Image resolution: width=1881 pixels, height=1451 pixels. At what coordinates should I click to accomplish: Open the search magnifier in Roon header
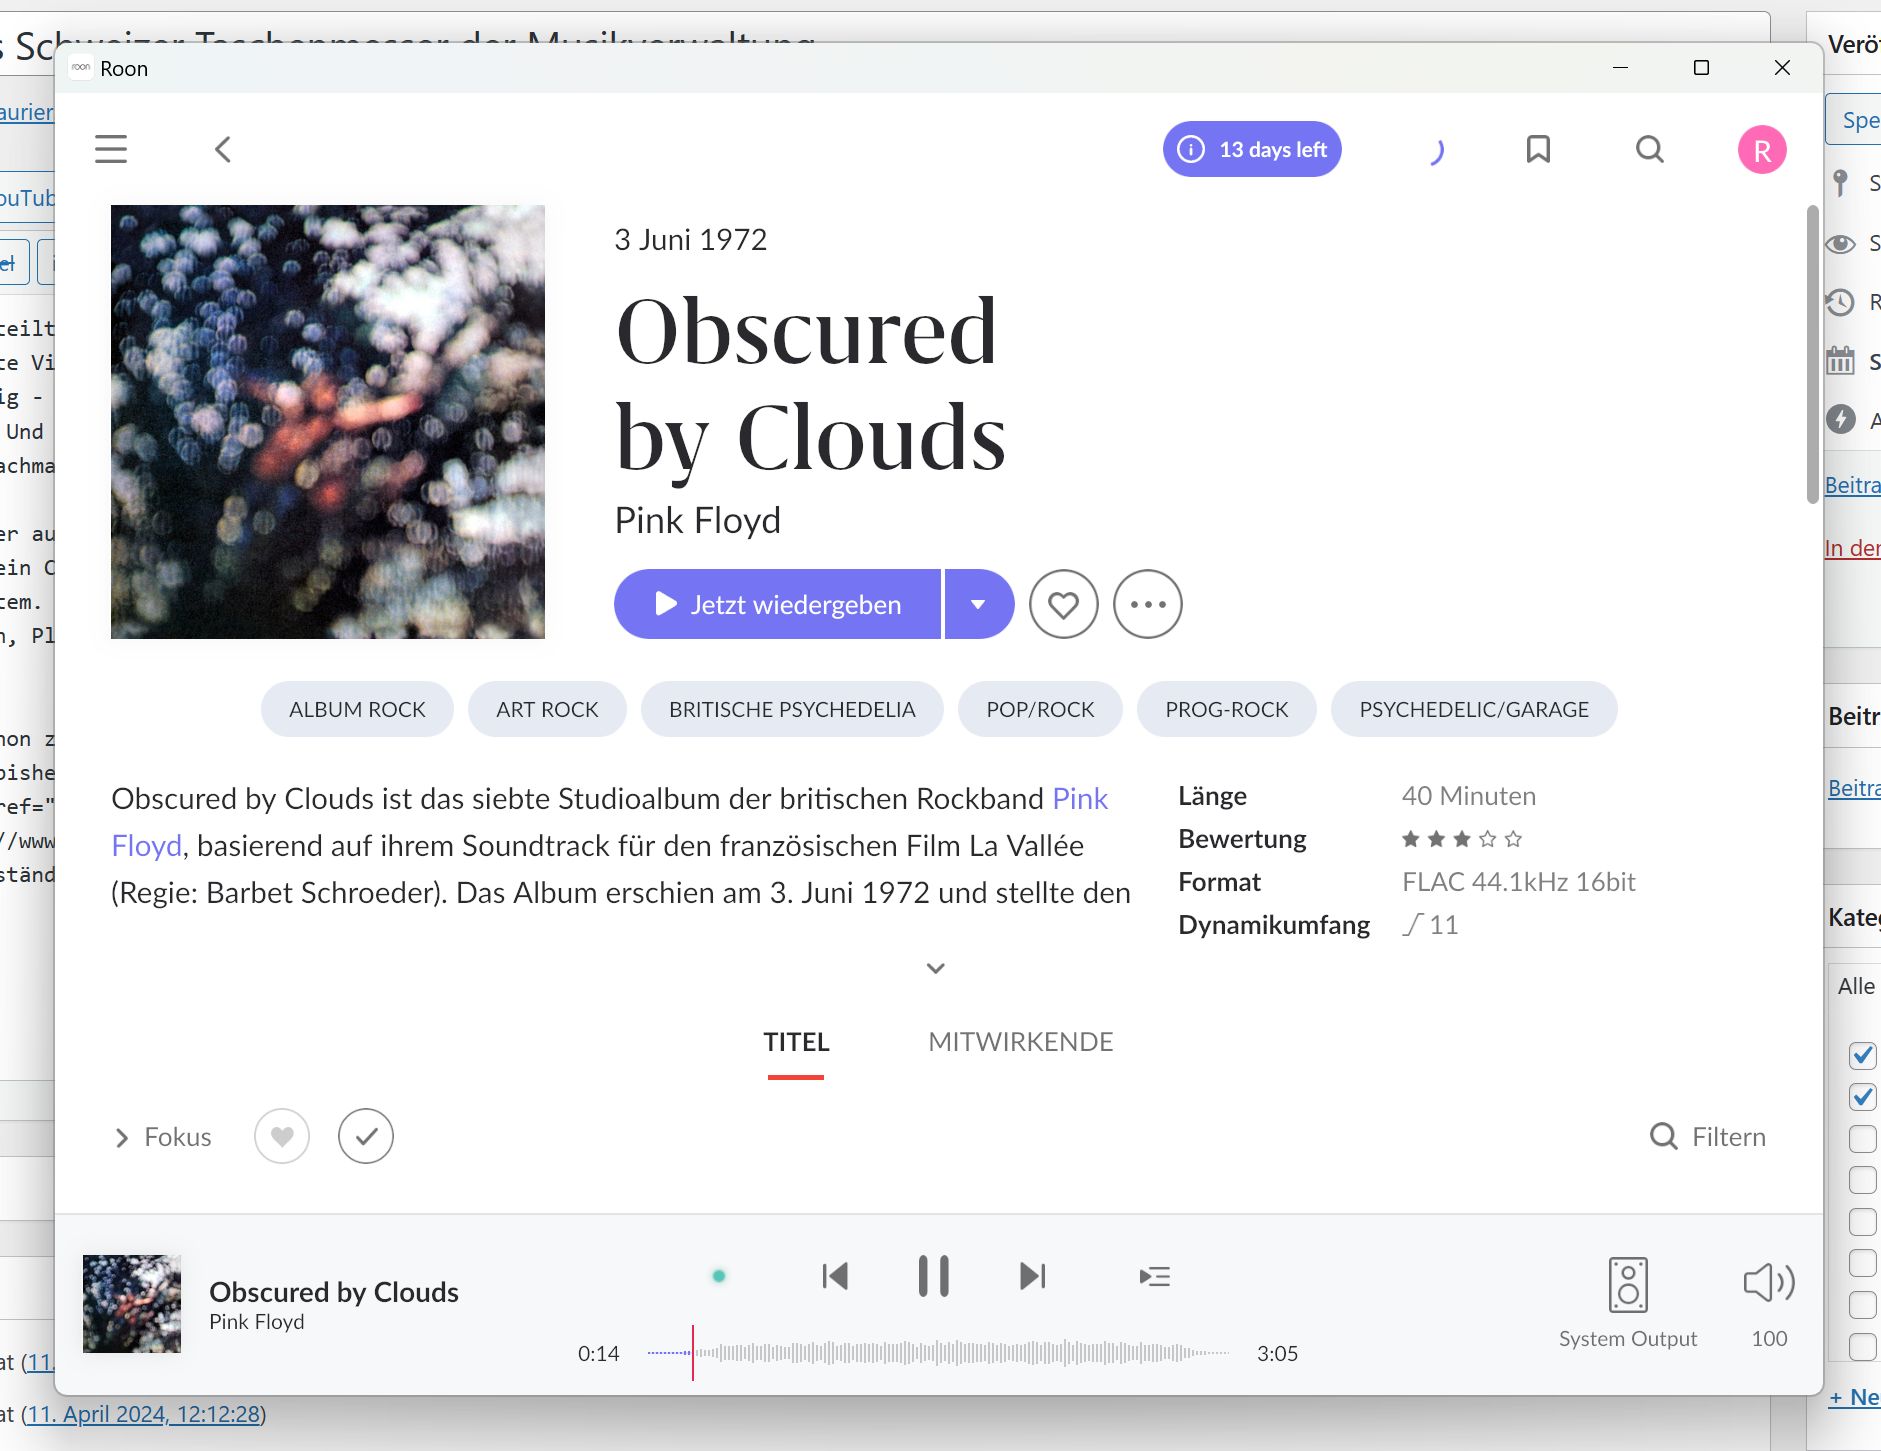[x=1650, y=149]
